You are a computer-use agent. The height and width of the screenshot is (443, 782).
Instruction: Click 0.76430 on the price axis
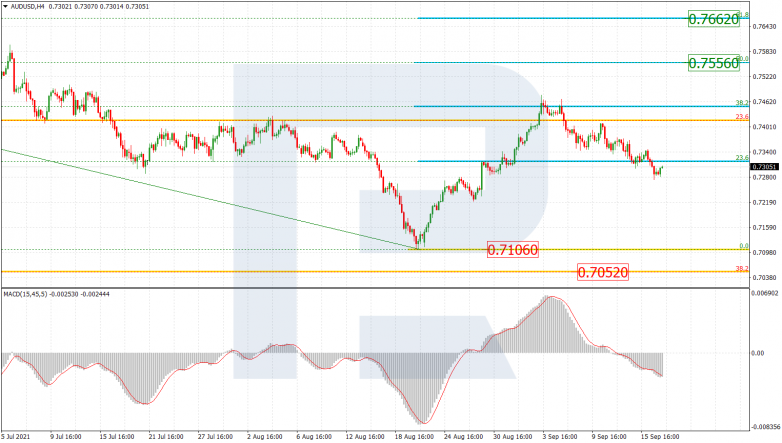765,26
